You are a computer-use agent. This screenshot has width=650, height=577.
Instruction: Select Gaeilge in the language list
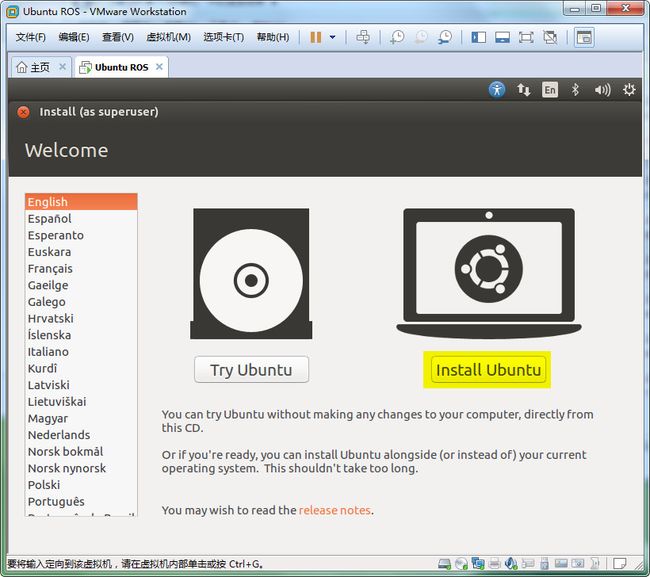[81, 285]
